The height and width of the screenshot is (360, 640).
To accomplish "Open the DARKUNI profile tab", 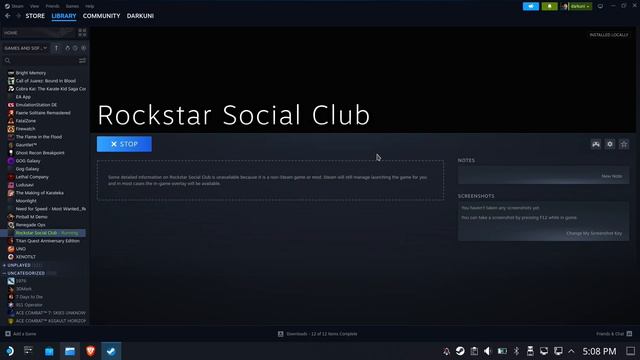I will tap(140, 16).
